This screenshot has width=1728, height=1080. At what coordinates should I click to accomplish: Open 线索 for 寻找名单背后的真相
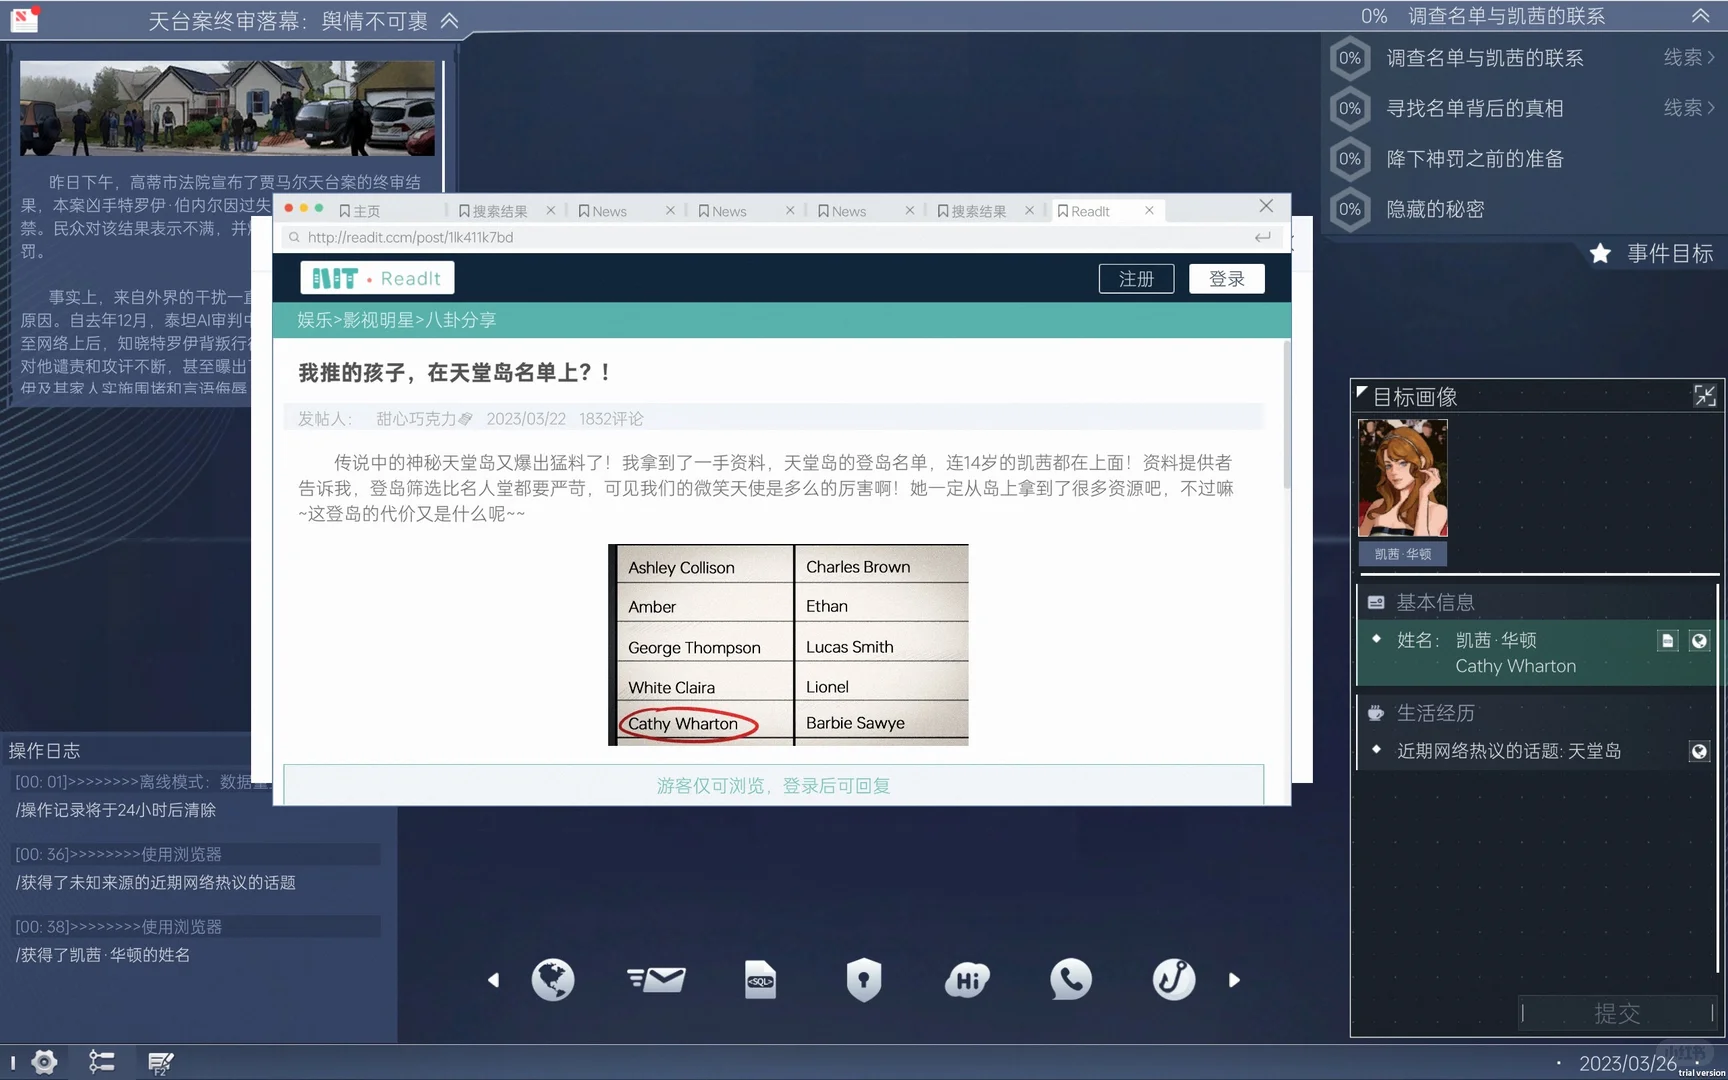pyautogui.click(x=1689, y=108)
